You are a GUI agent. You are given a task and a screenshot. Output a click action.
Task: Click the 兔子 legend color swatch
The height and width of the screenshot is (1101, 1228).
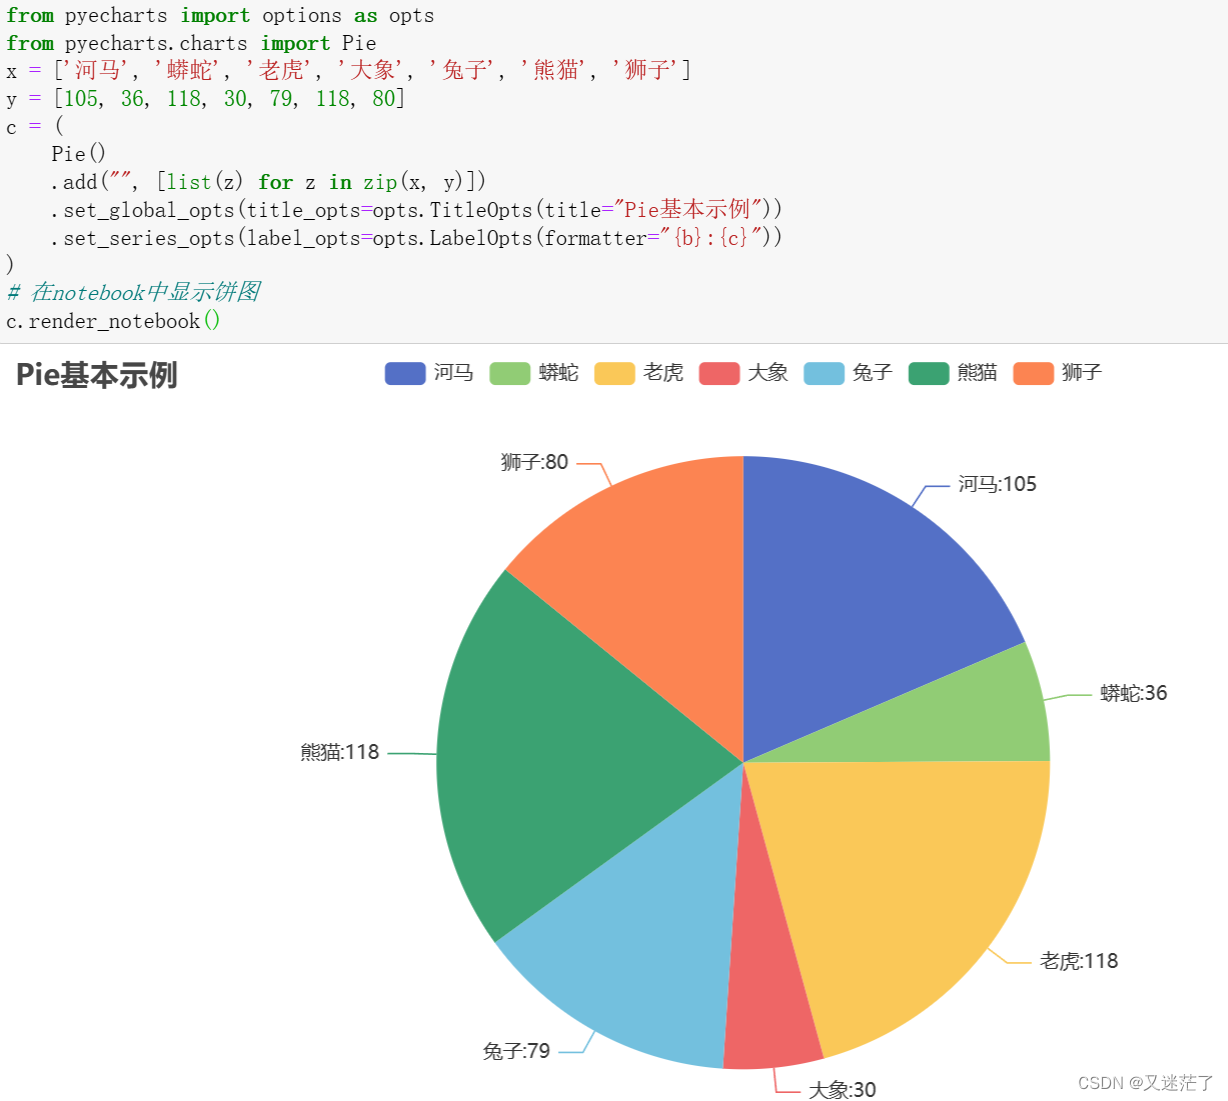[x=824, y=372]
